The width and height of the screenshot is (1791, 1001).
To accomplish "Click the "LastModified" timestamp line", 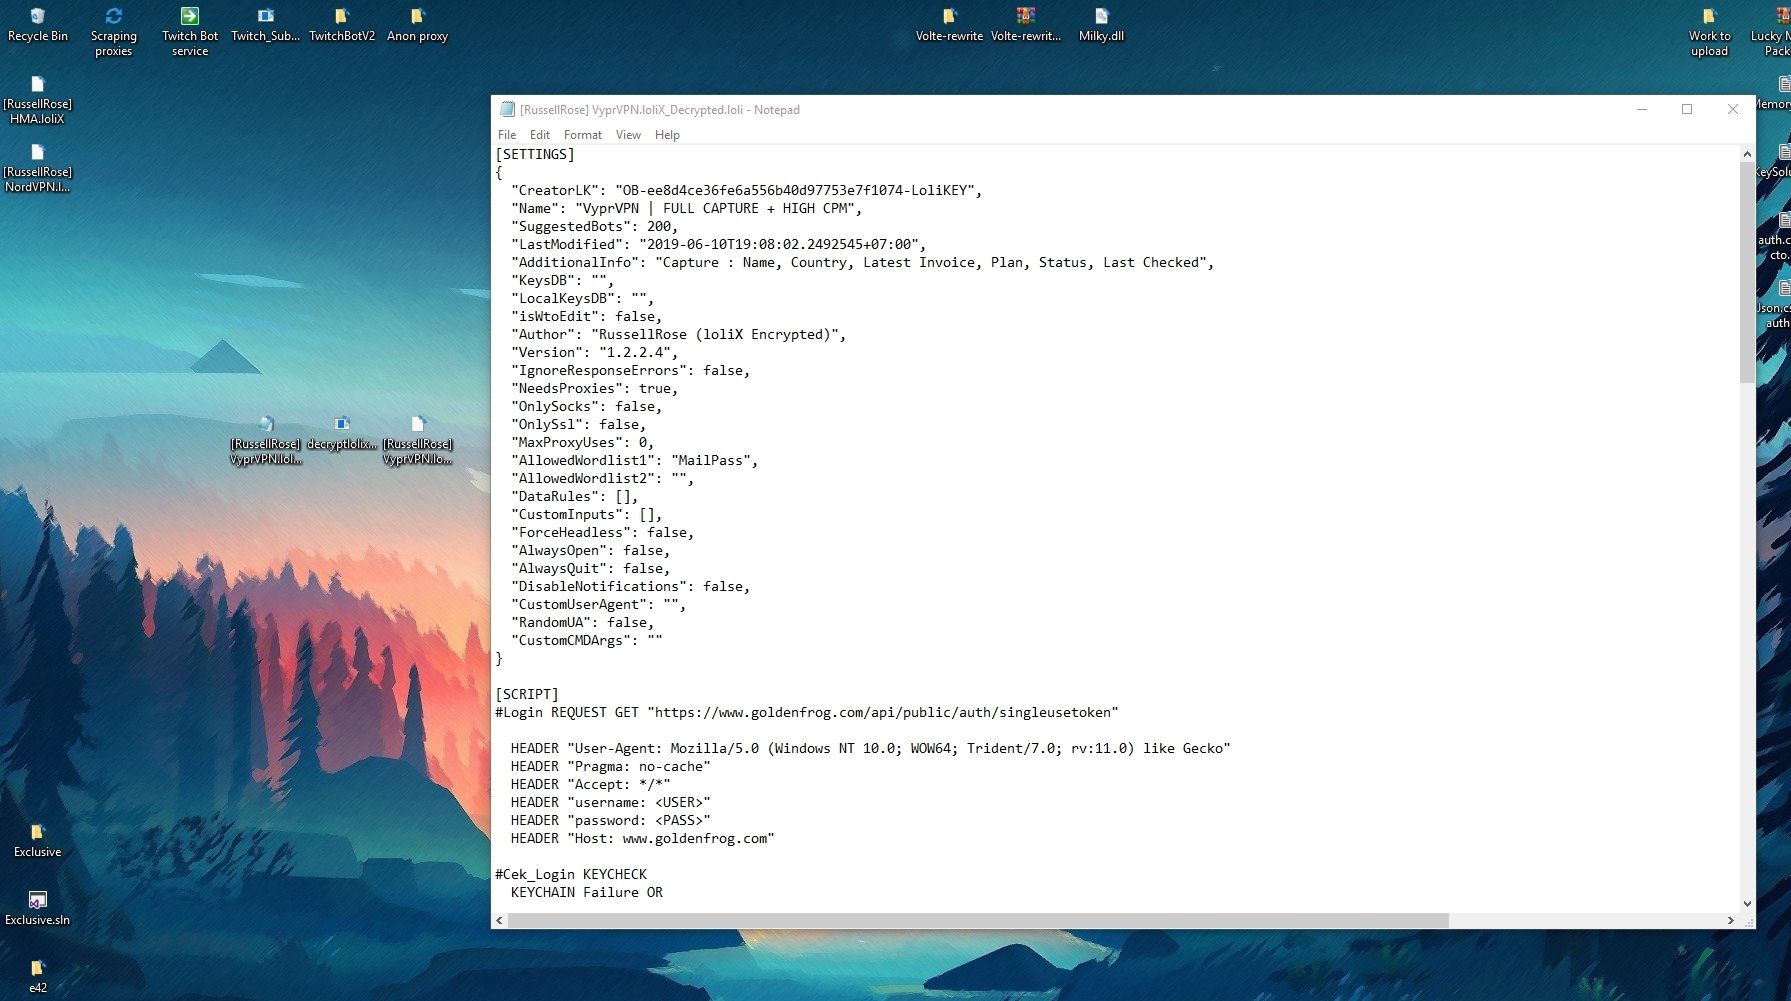I will click(718, 244).
